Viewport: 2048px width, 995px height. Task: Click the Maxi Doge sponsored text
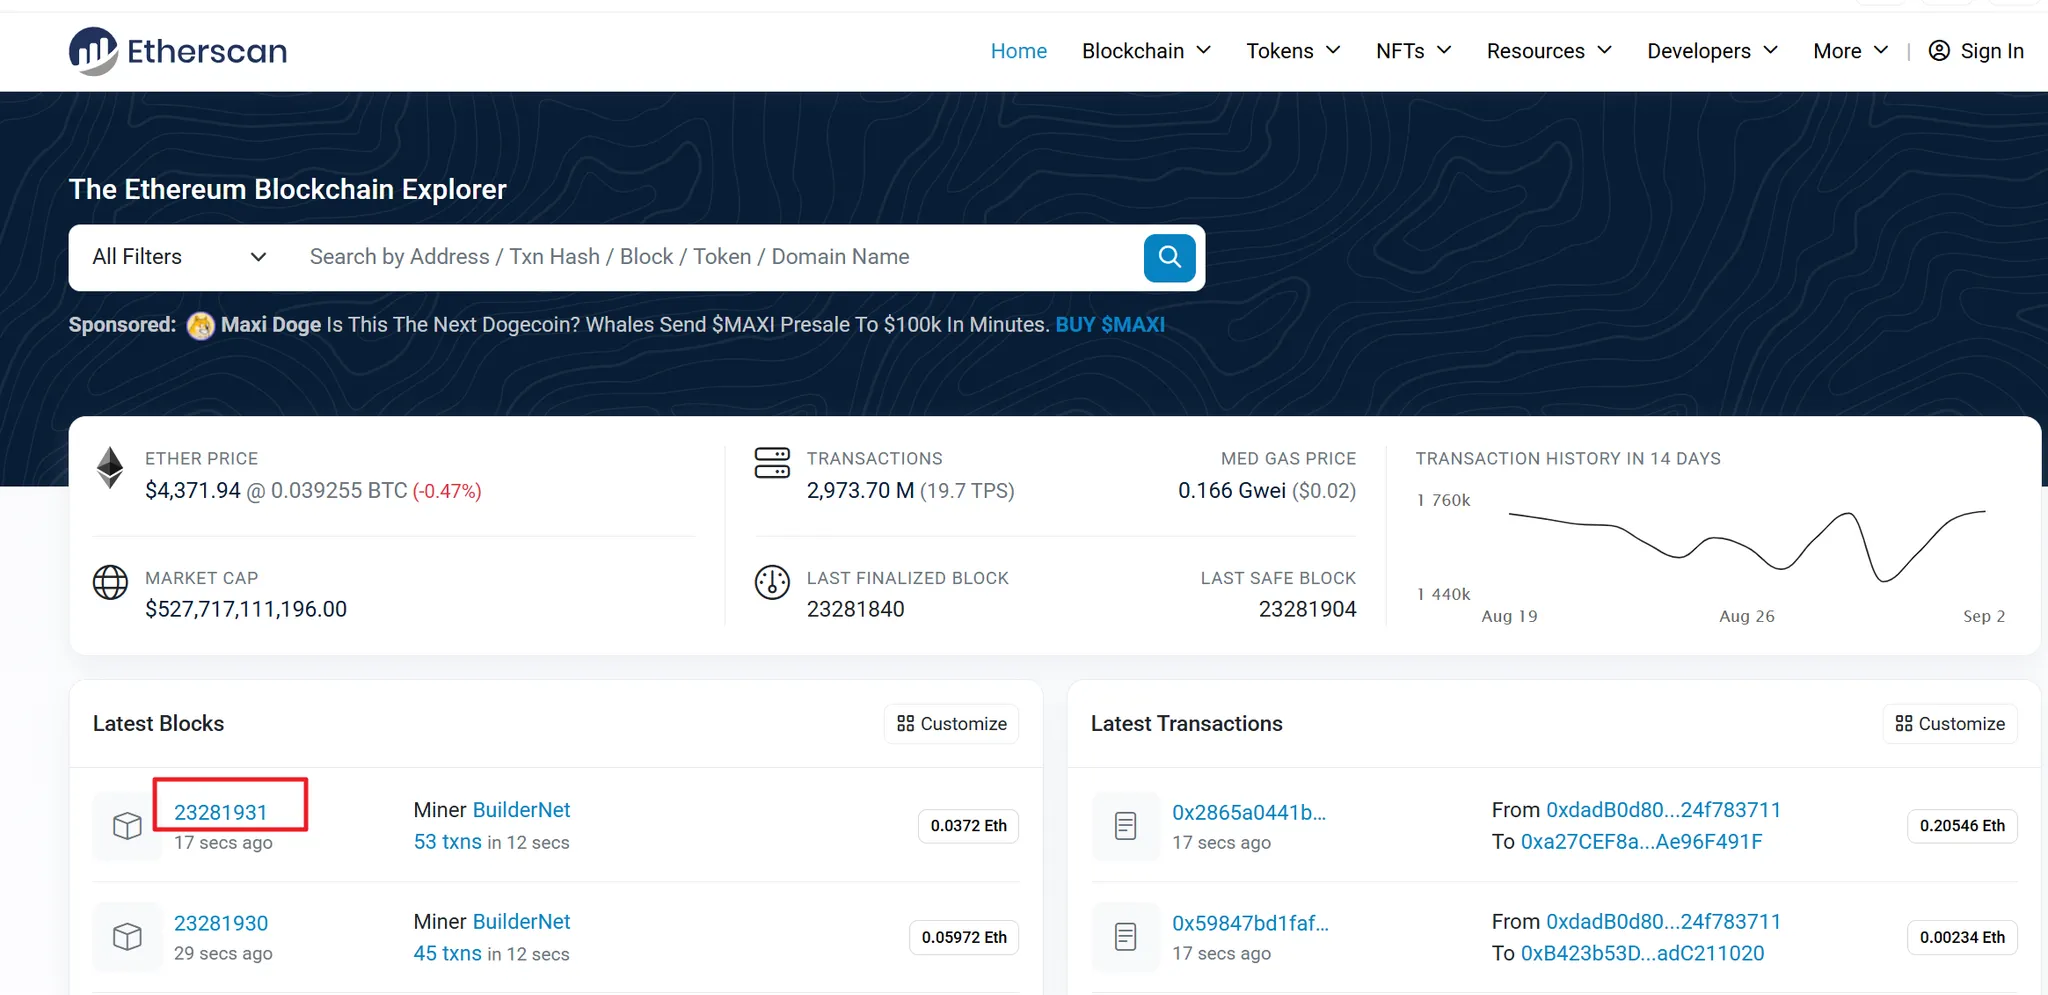(x=271, y=325)
